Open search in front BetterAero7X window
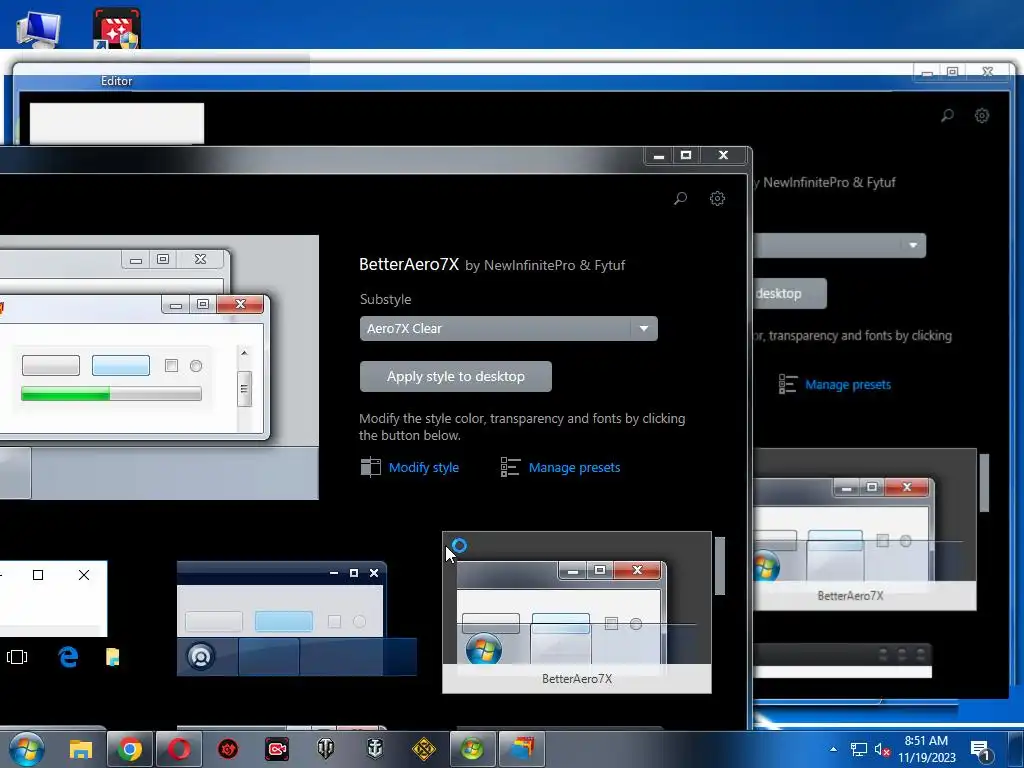Image resolution: width=1024 pixels, height=768 pixels. click(680, 198)
